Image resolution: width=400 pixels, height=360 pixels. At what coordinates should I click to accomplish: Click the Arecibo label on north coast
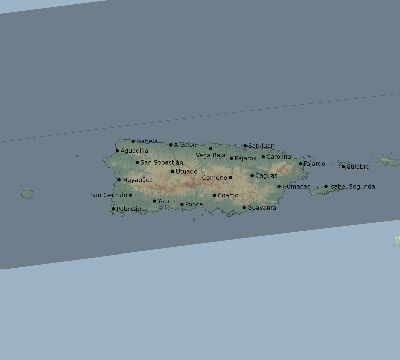click(x=185, y=145)
